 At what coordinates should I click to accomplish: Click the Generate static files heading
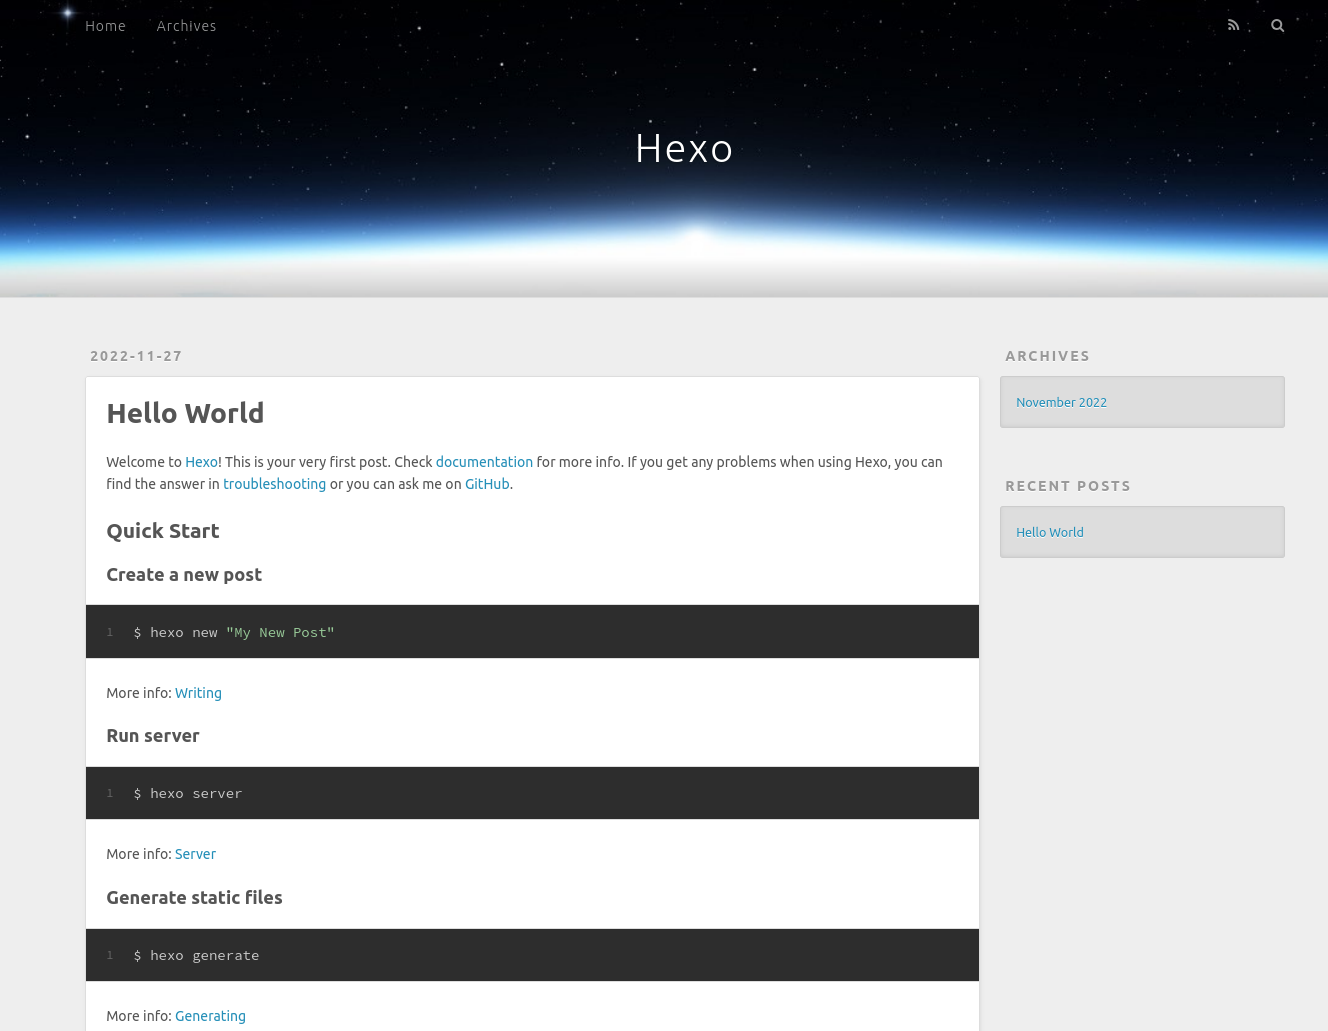point(194,898)
